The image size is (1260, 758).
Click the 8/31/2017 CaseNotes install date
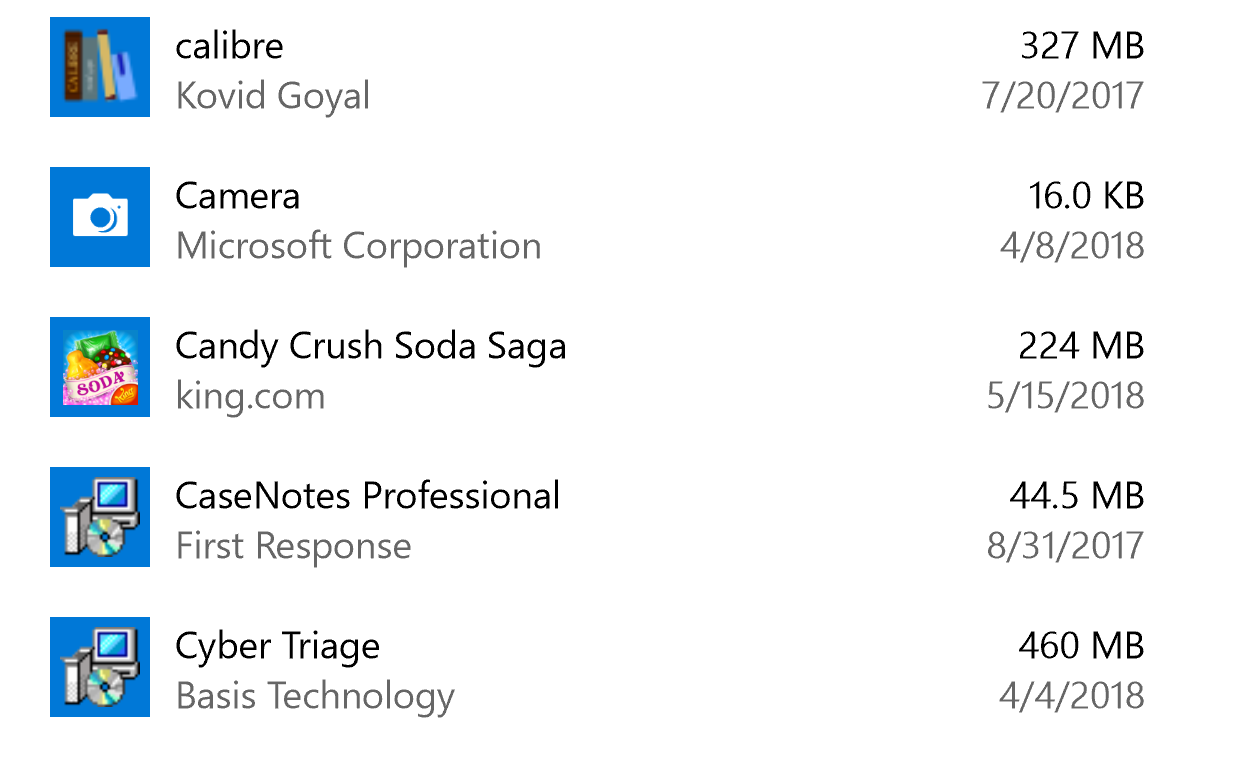pos(1064,547)
